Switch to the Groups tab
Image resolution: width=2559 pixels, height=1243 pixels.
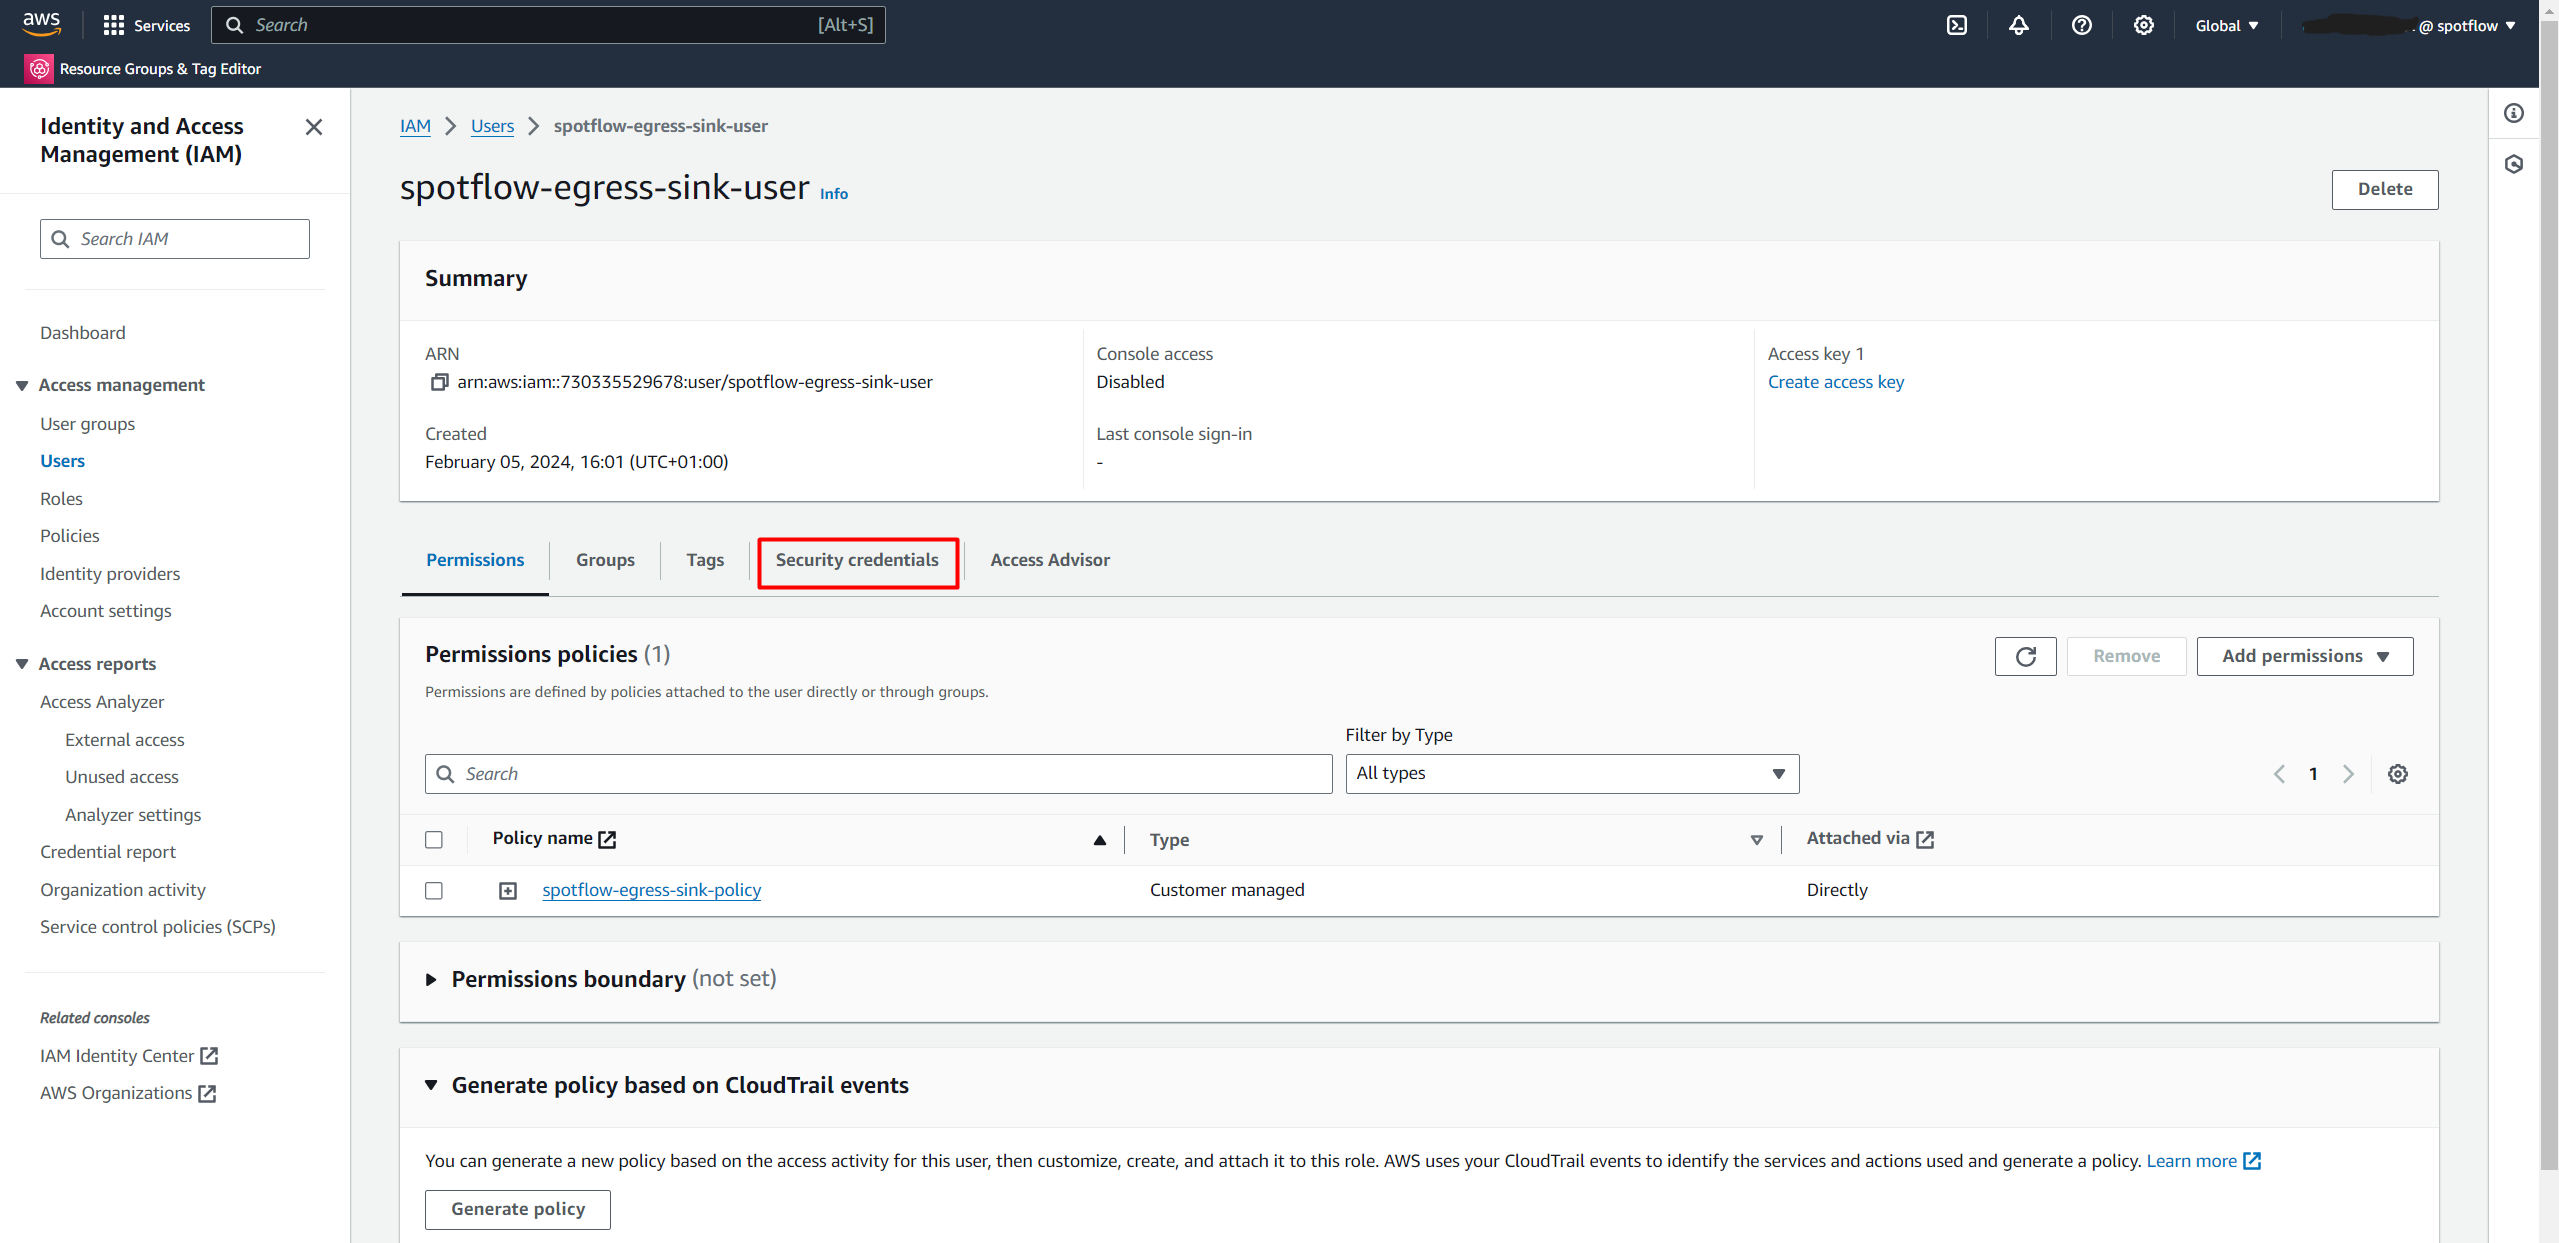coord(605,560)
